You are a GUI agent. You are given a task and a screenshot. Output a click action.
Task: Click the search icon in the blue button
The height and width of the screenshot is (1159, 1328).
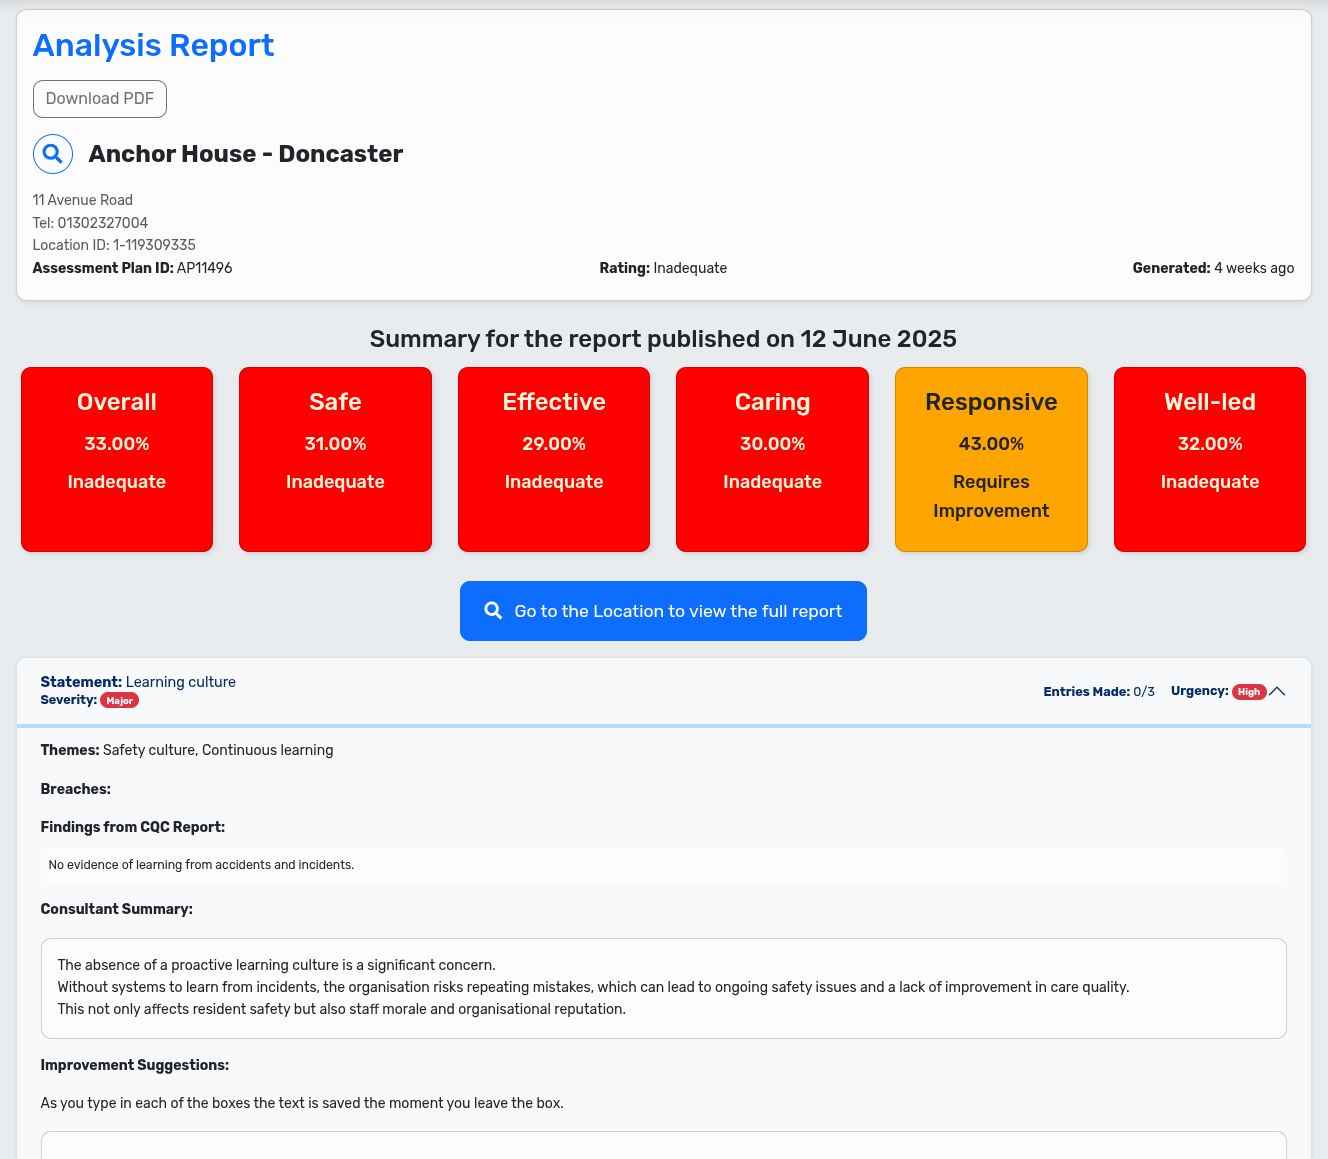point(493,611)
